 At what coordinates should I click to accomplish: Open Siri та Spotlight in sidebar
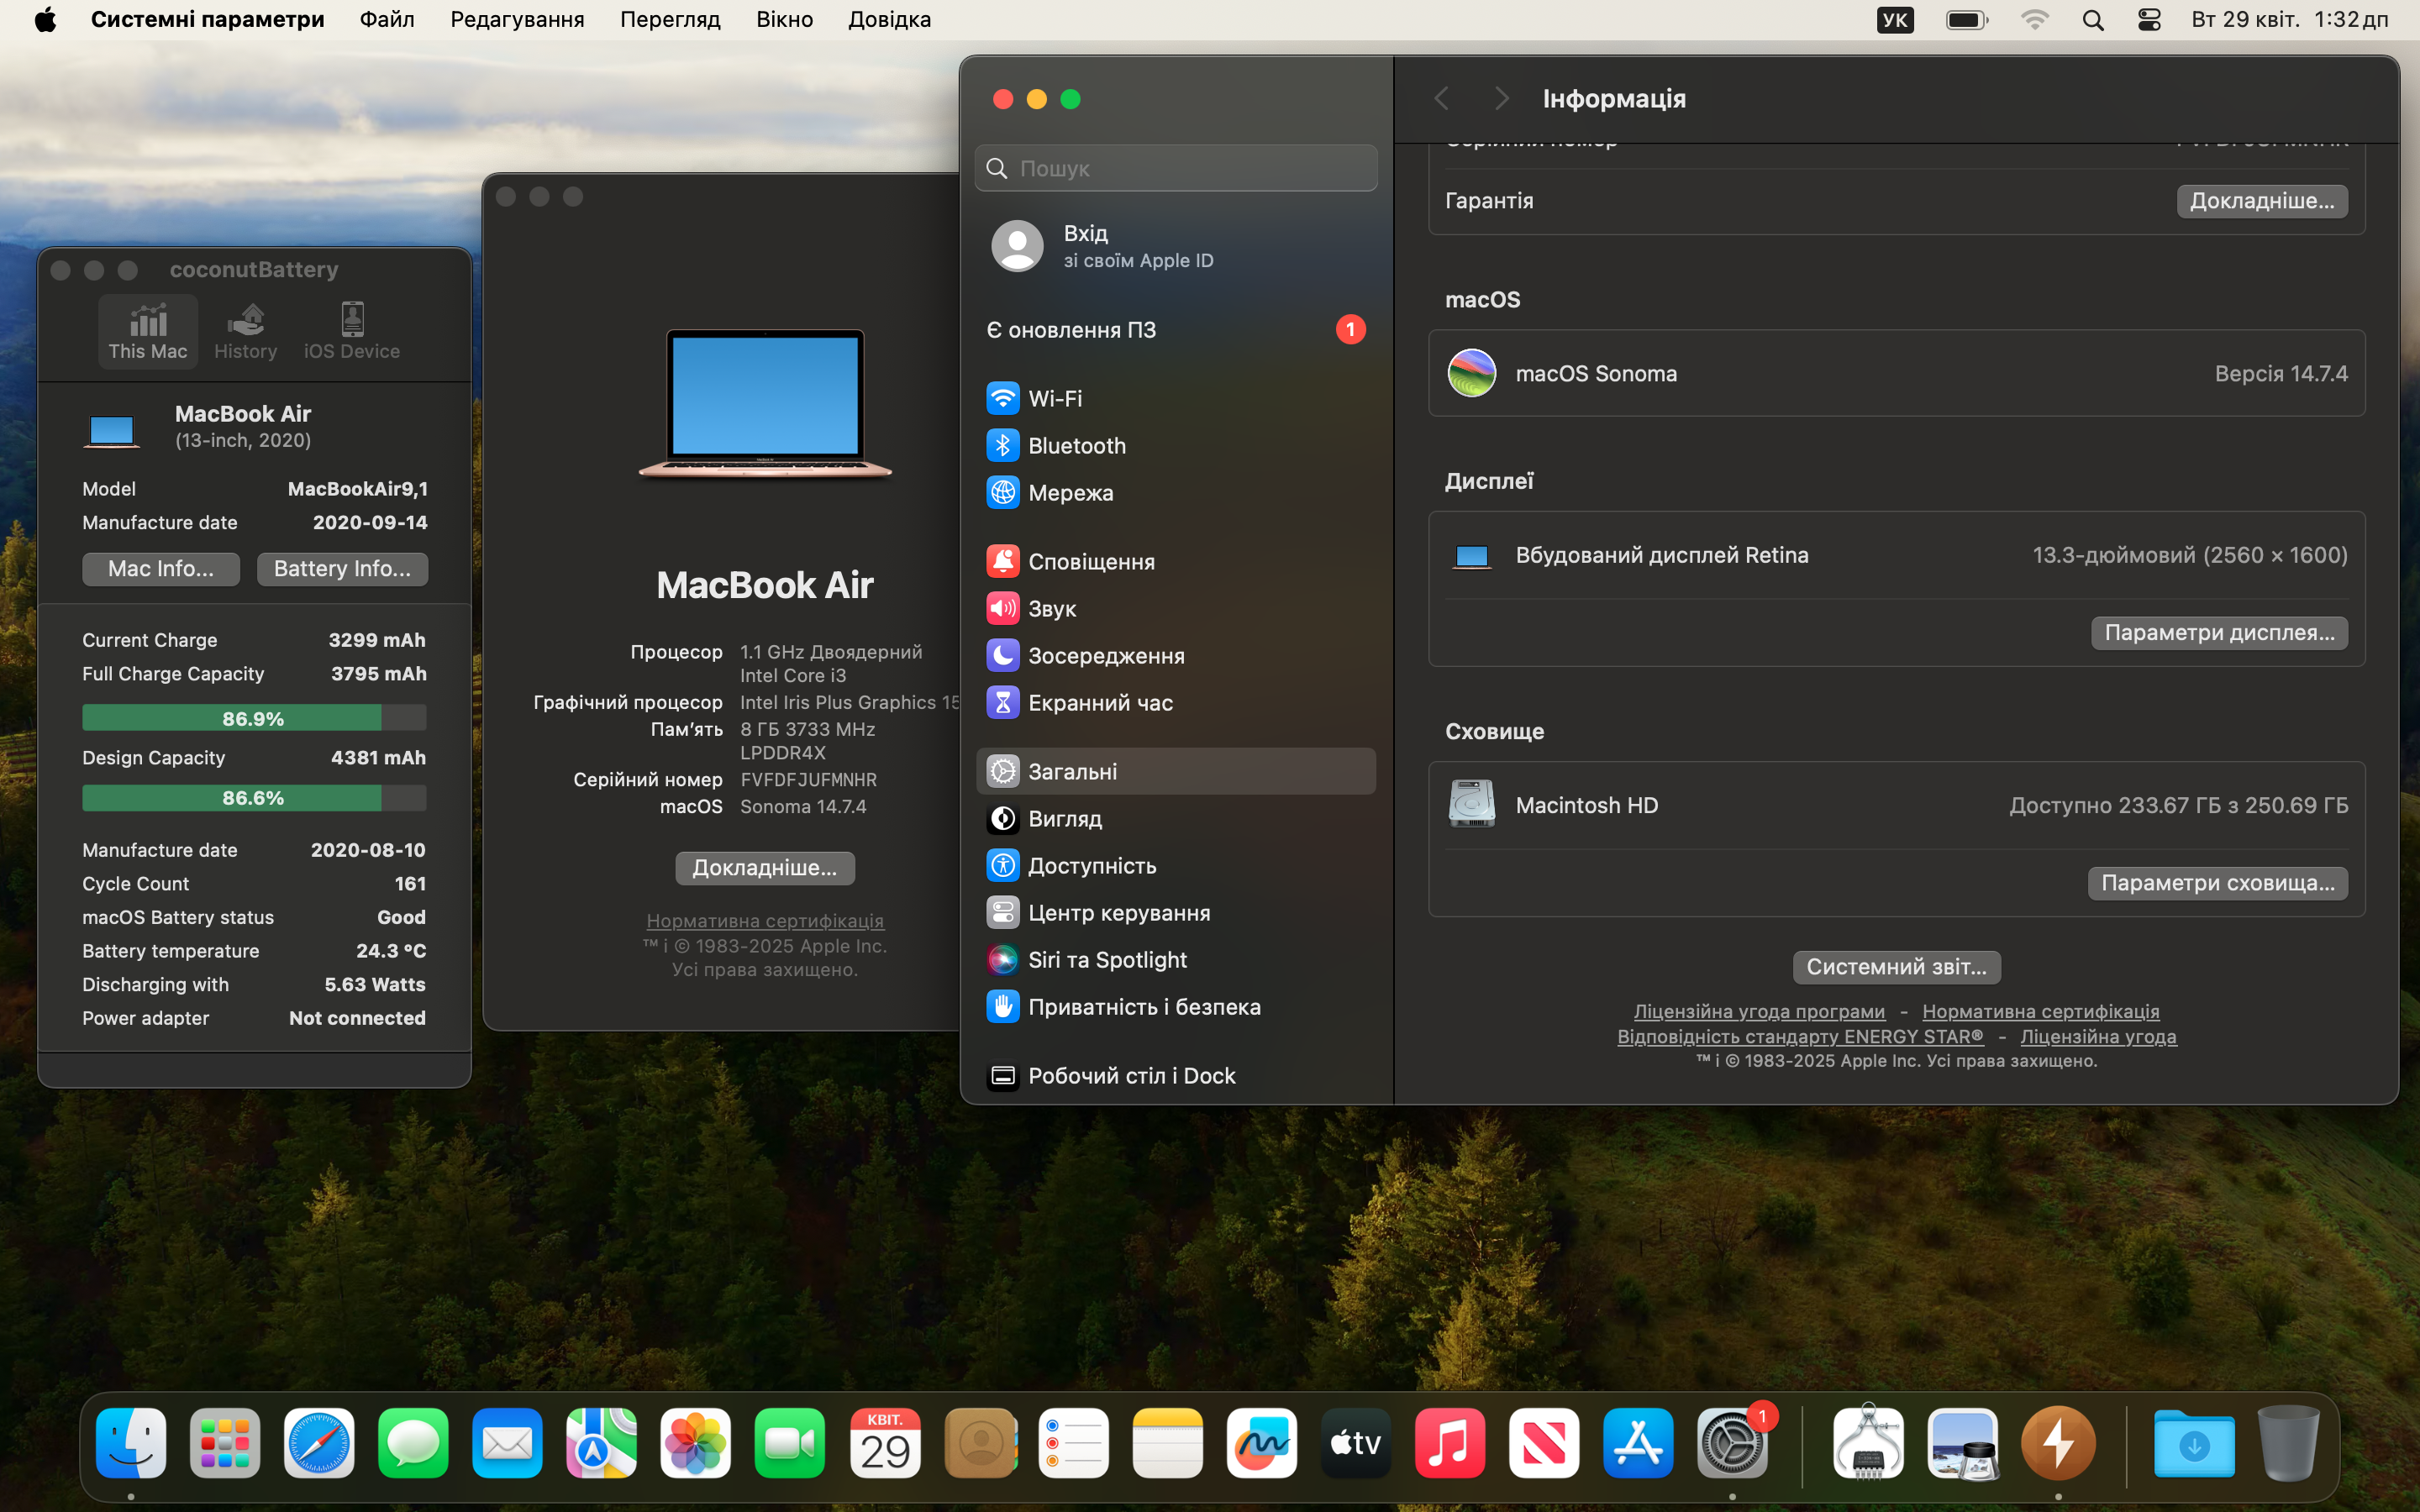(x=1176, y=959)
